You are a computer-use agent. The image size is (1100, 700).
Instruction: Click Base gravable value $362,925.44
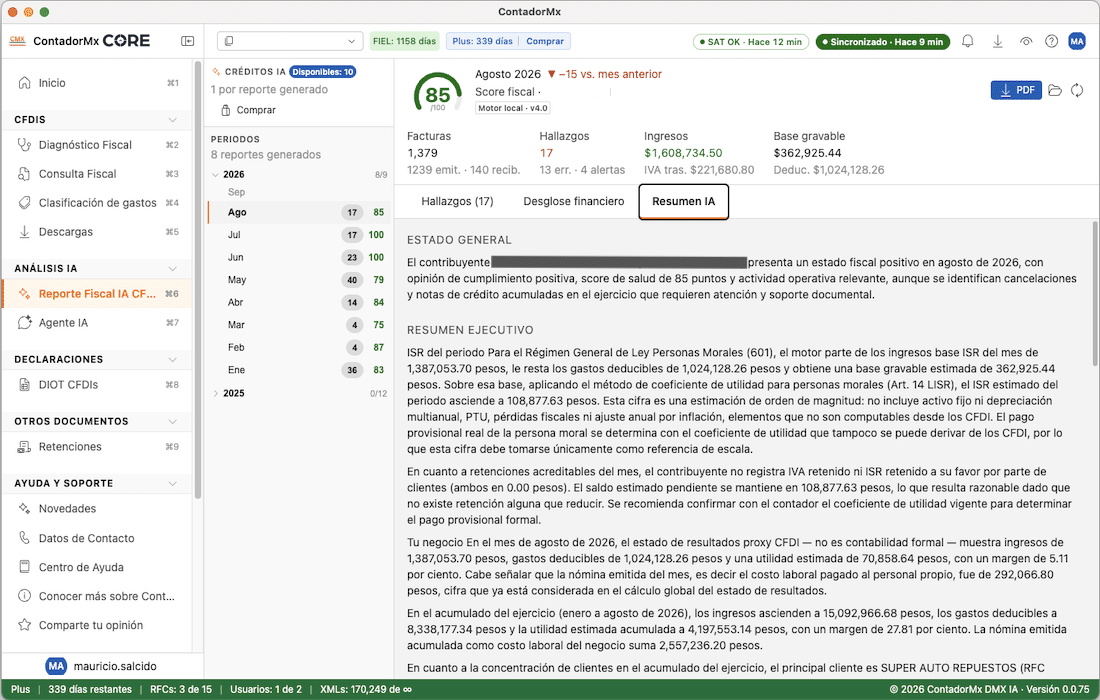click(x=807, y=153)
